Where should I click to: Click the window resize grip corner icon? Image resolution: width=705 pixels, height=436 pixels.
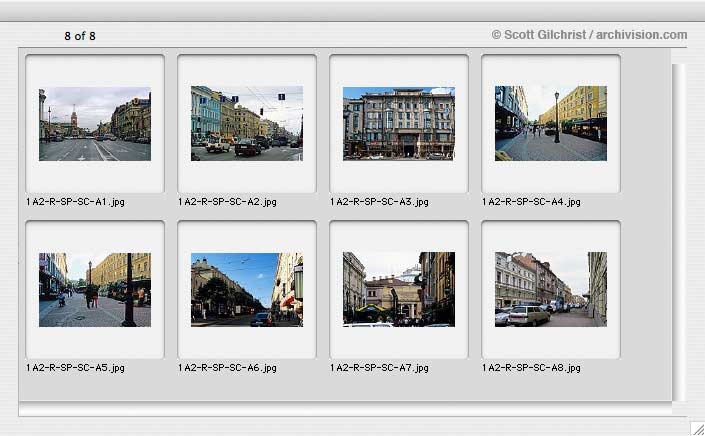tap(697, 428)
